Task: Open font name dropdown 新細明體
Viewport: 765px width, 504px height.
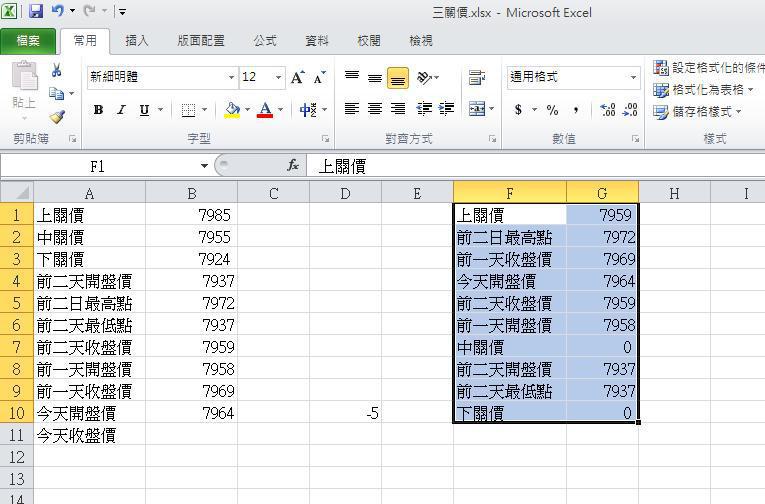Action: 231,77
